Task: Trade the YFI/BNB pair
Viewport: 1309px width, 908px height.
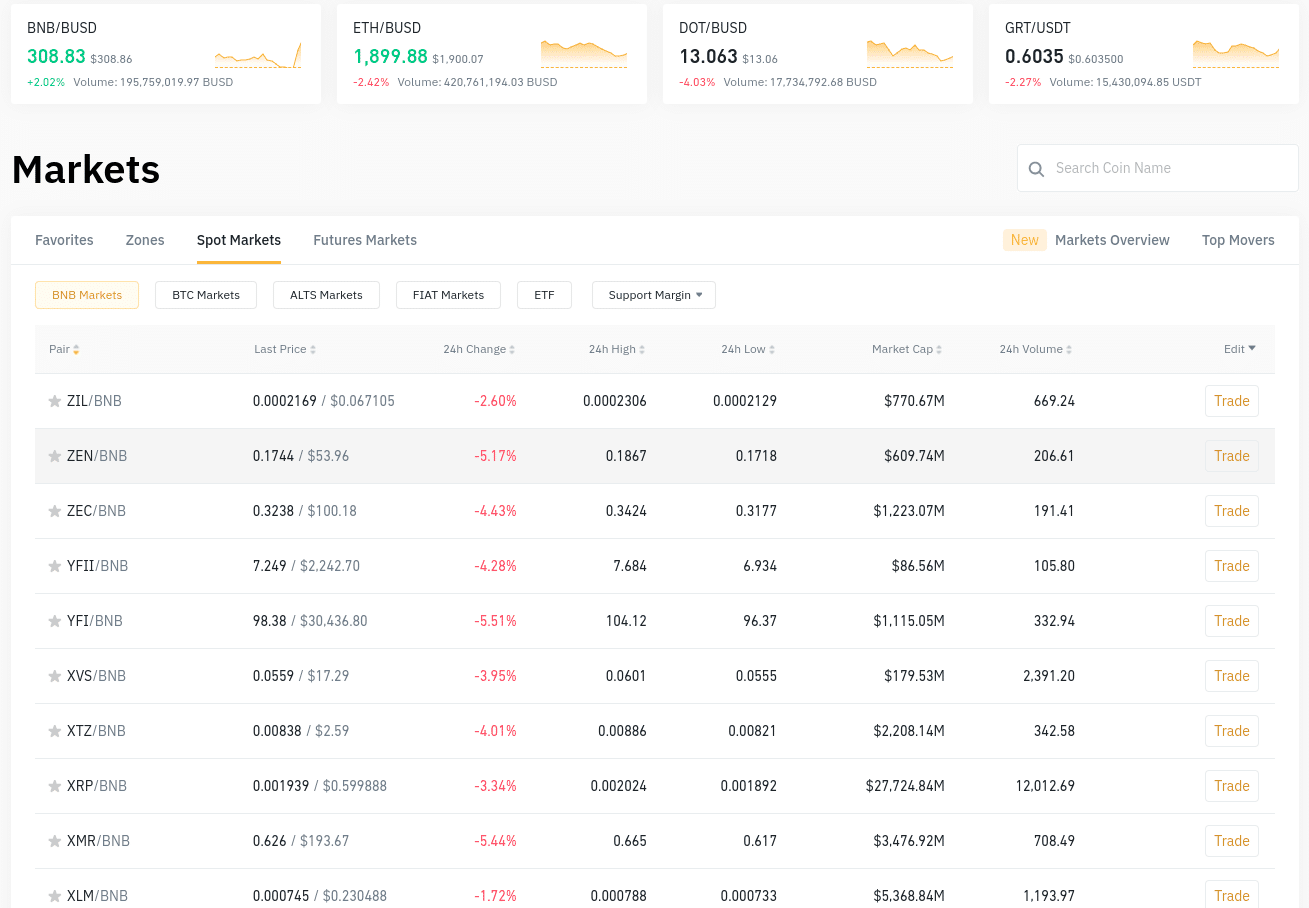Action: (x=1232, y=621)
